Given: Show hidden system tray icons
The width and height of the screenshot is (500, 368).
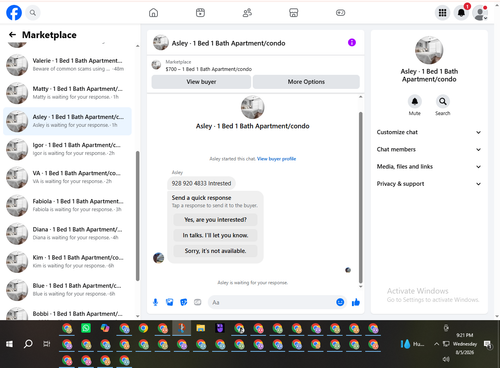Looking at the screenshot, I should (436, 344).
